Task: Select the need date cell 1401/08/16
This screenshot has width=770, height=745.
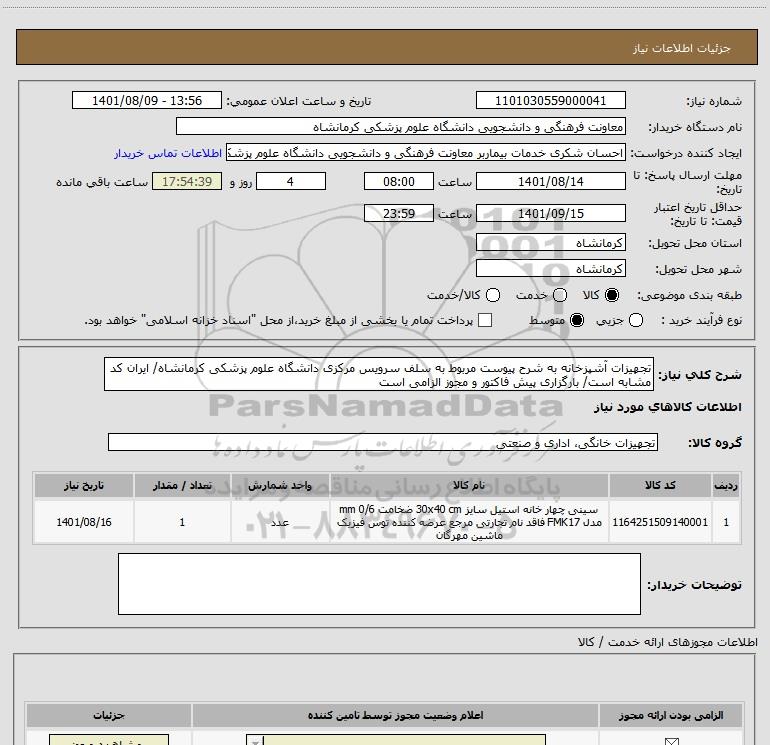Action: pos(84,522)
